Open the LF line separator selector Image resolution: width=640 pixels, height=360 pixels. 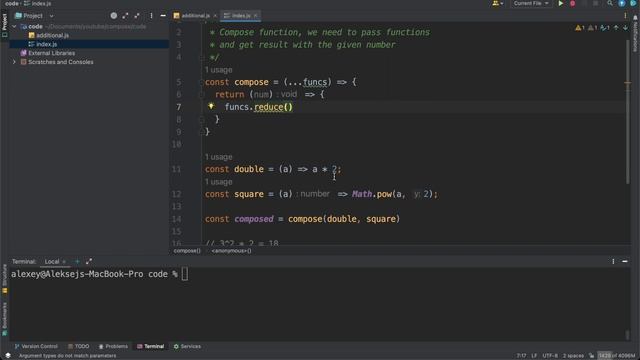point(534,356)
